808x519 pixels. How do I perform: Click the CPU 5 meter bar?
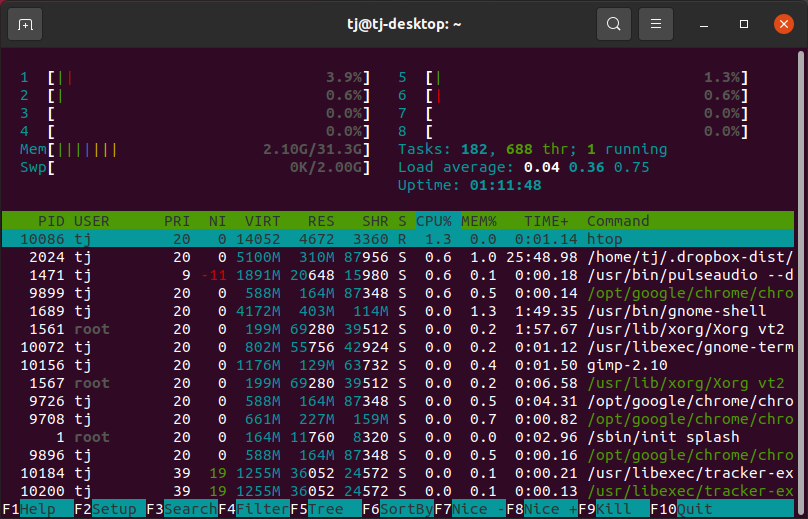[573, 78]
